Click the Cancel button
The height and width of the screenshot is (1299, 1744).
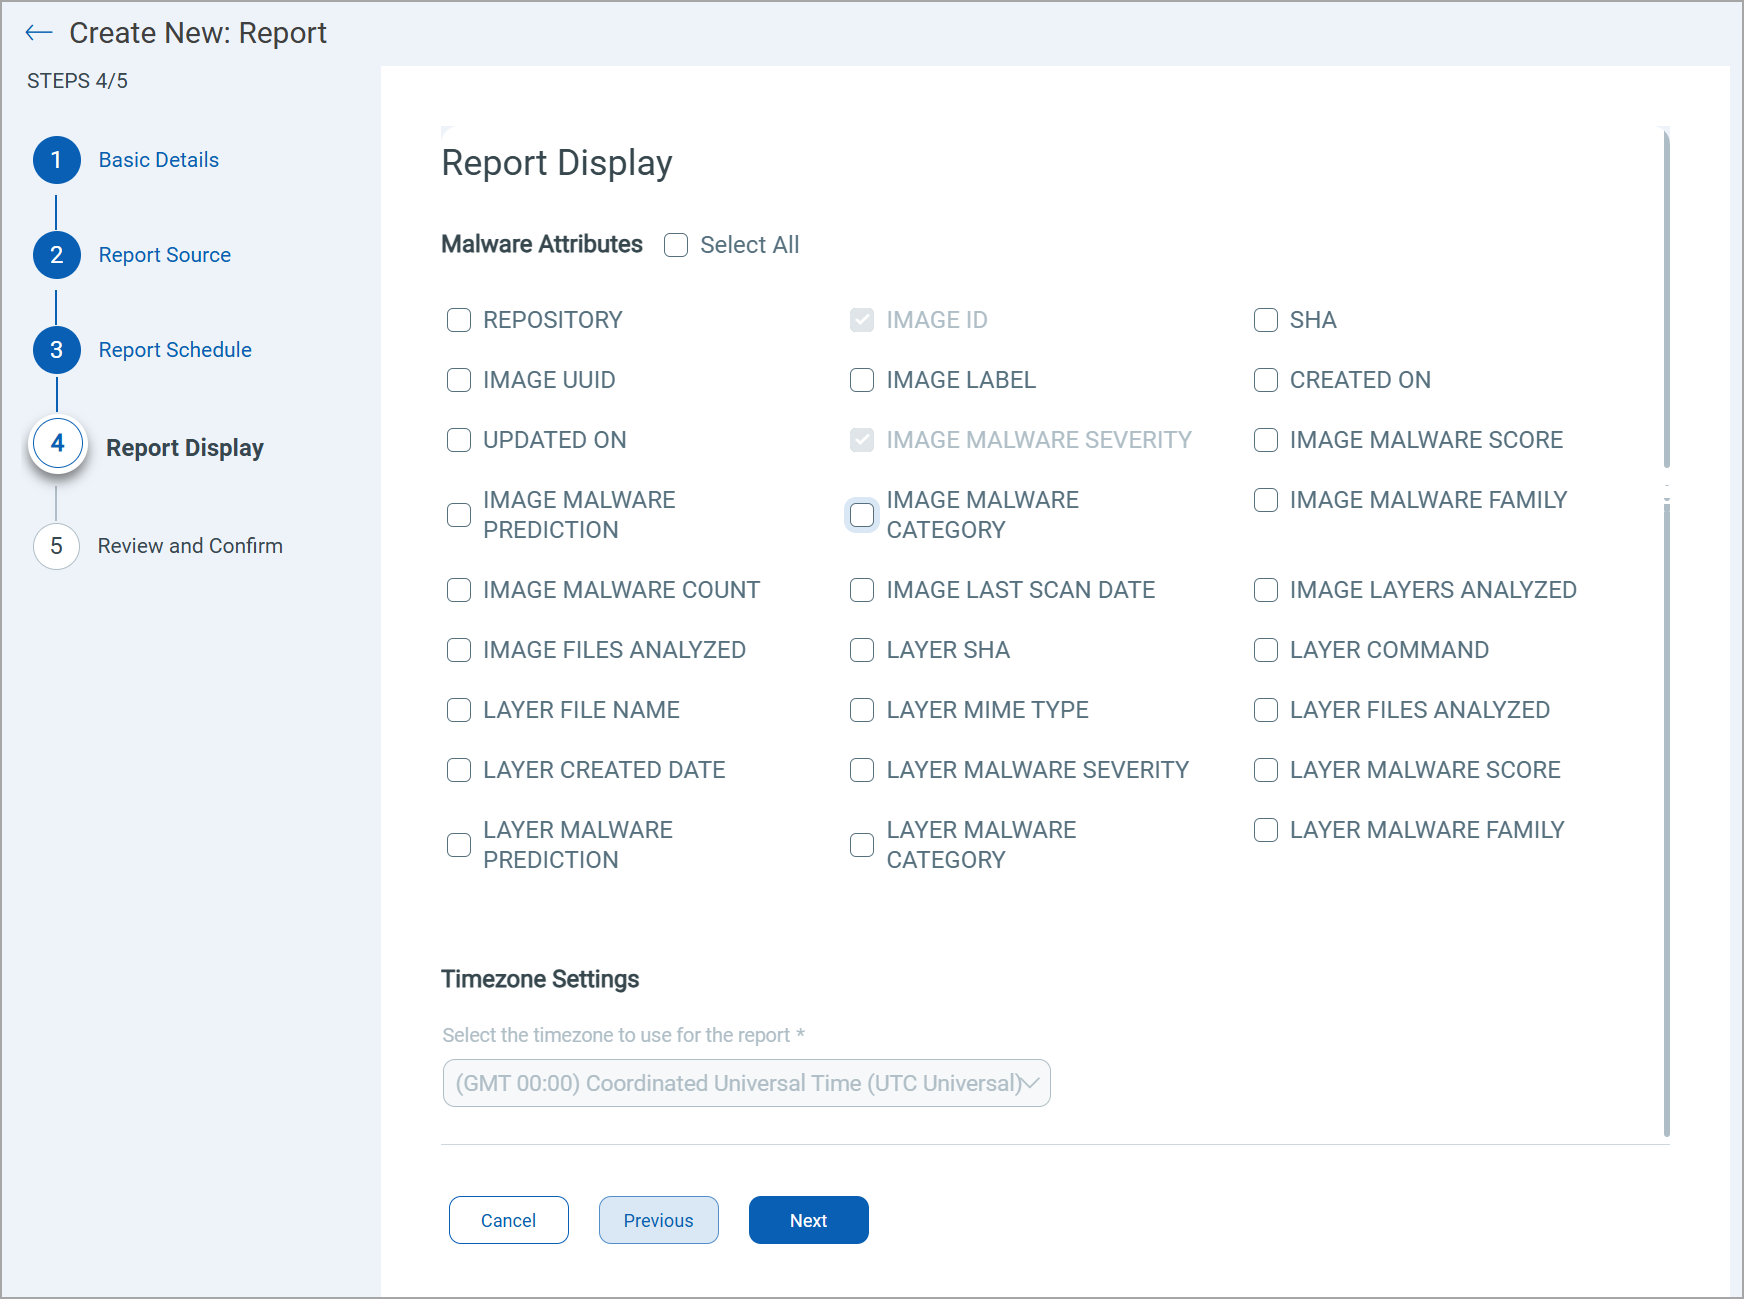tap(508, 1220)
